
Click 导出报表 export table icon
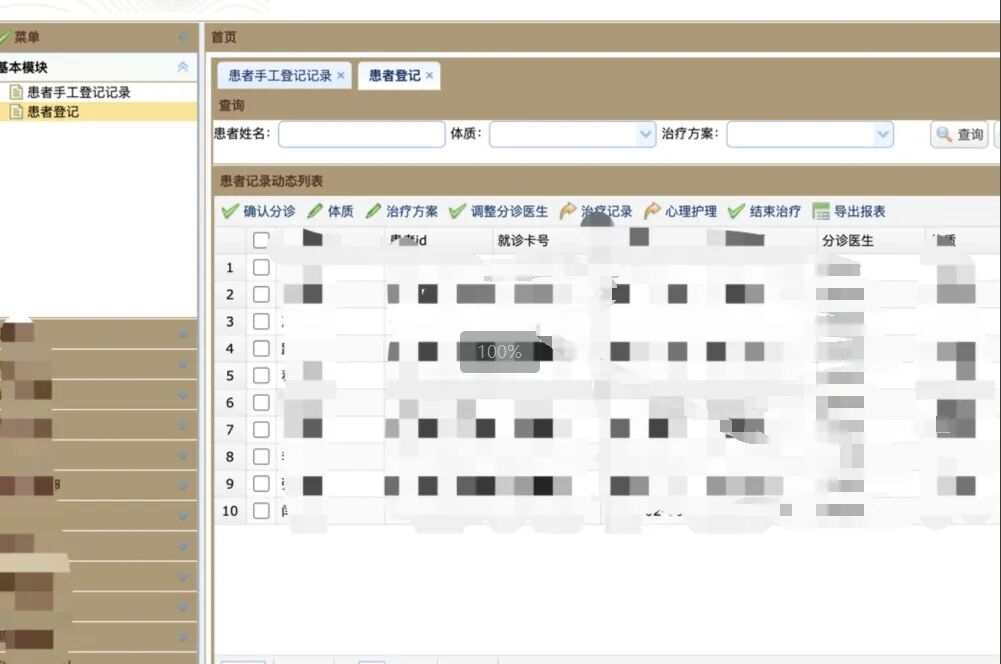click(821, 211)
